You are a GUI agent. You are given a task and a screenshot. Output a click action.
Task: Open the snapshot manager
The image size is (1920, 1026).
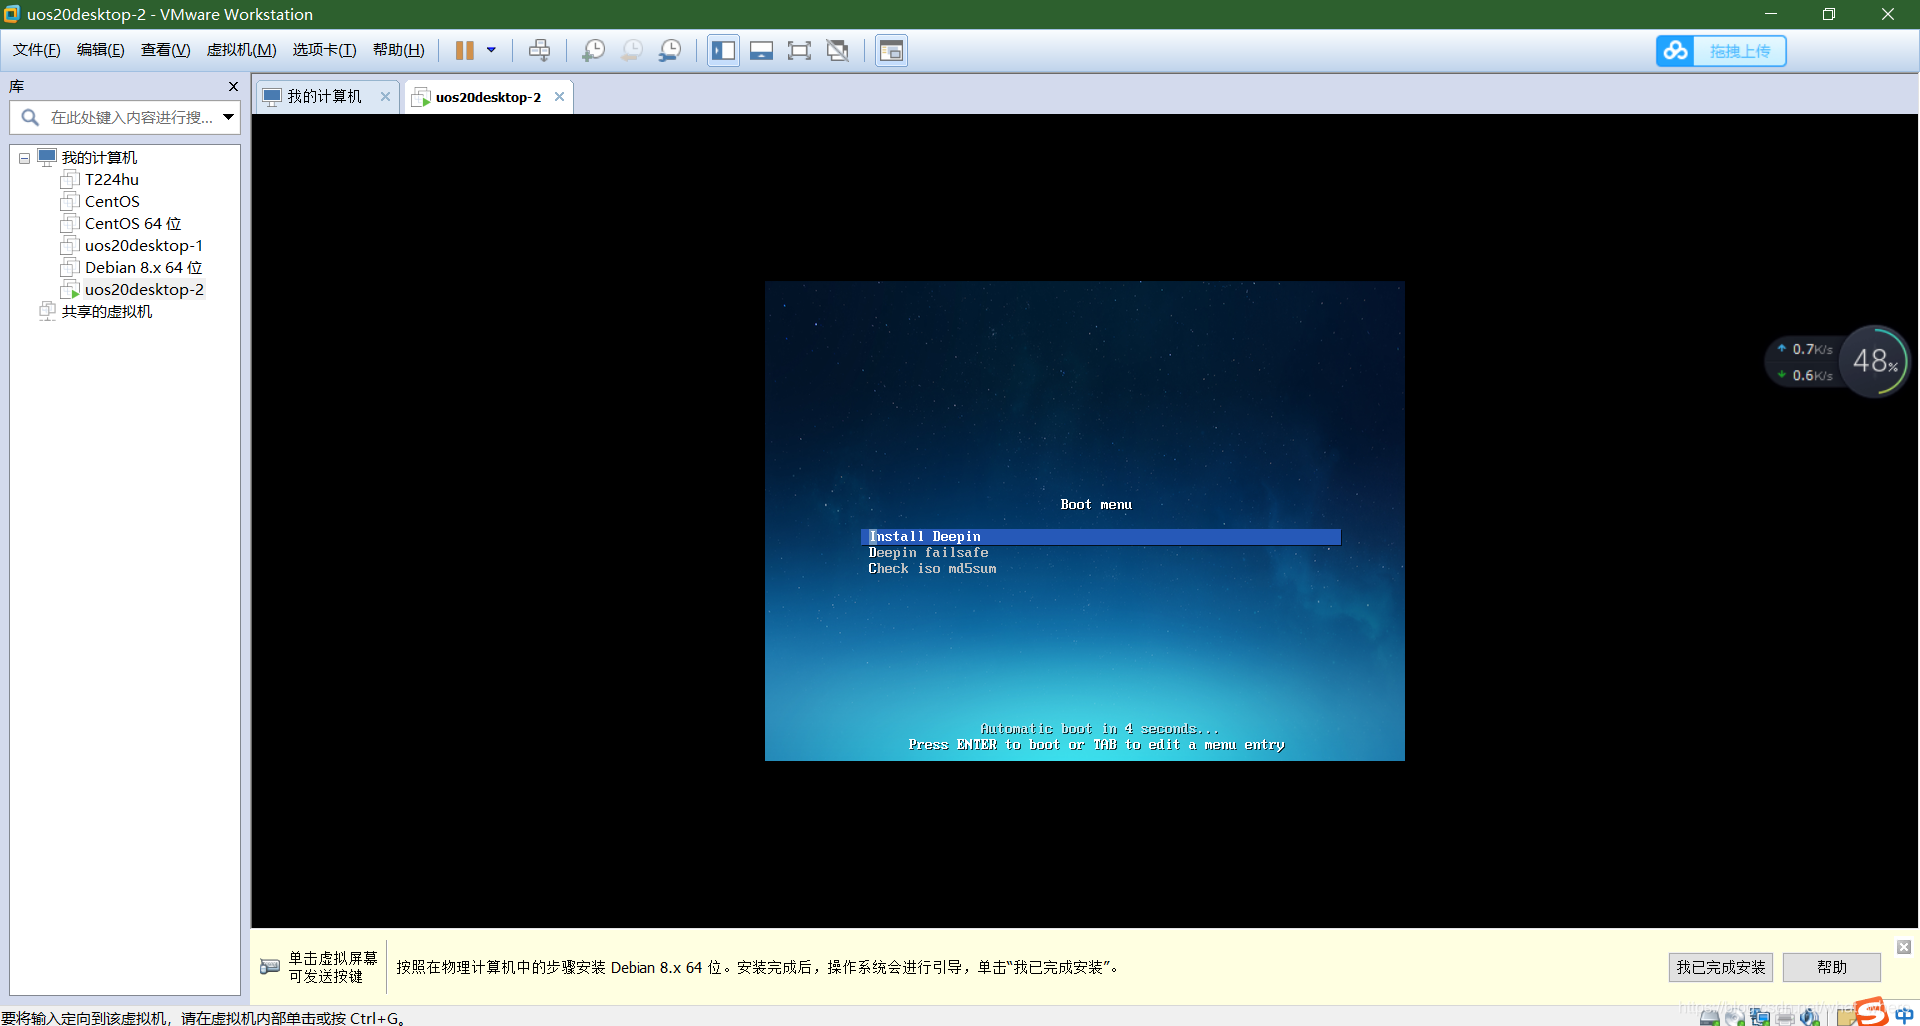pos(670,50)
